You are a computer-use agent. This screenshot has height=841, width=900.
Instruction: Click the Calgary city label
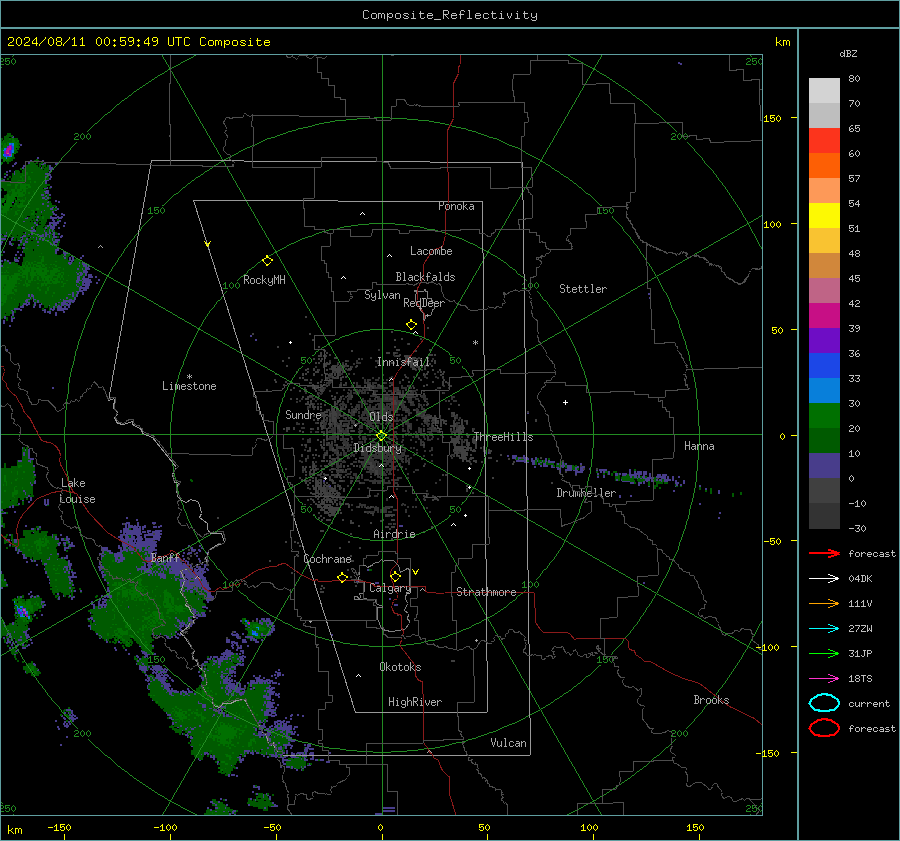[x=390, y=588]
